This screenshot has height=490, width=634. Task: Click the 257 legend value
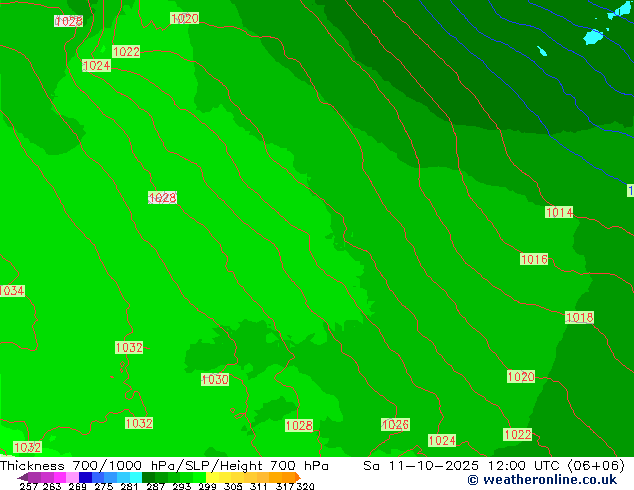coord(29,486)
